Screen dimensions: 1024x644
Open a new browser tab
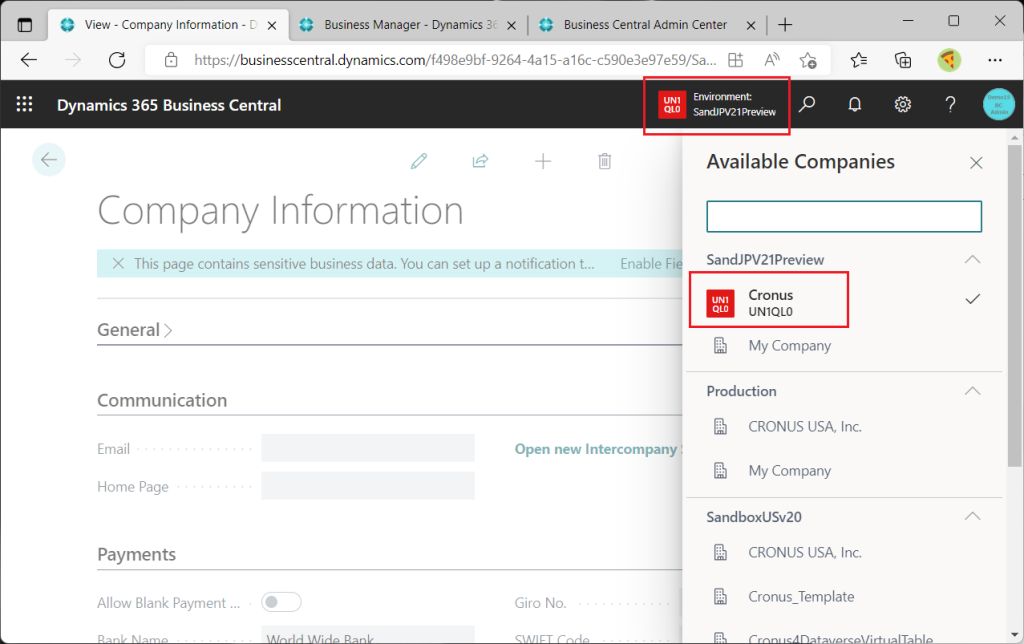pyautogui.click(x=785, y=25)
